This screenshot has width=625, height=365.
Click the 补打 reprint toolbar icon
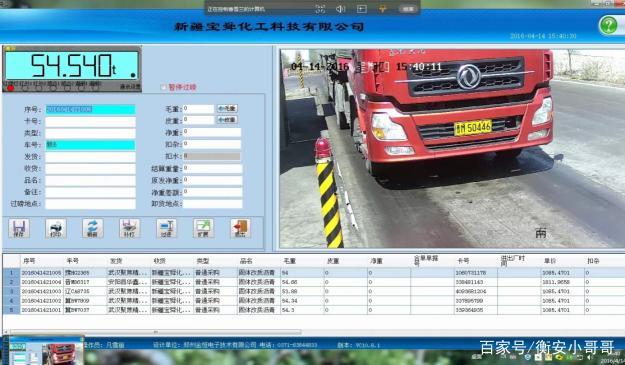tap(130, 229)
